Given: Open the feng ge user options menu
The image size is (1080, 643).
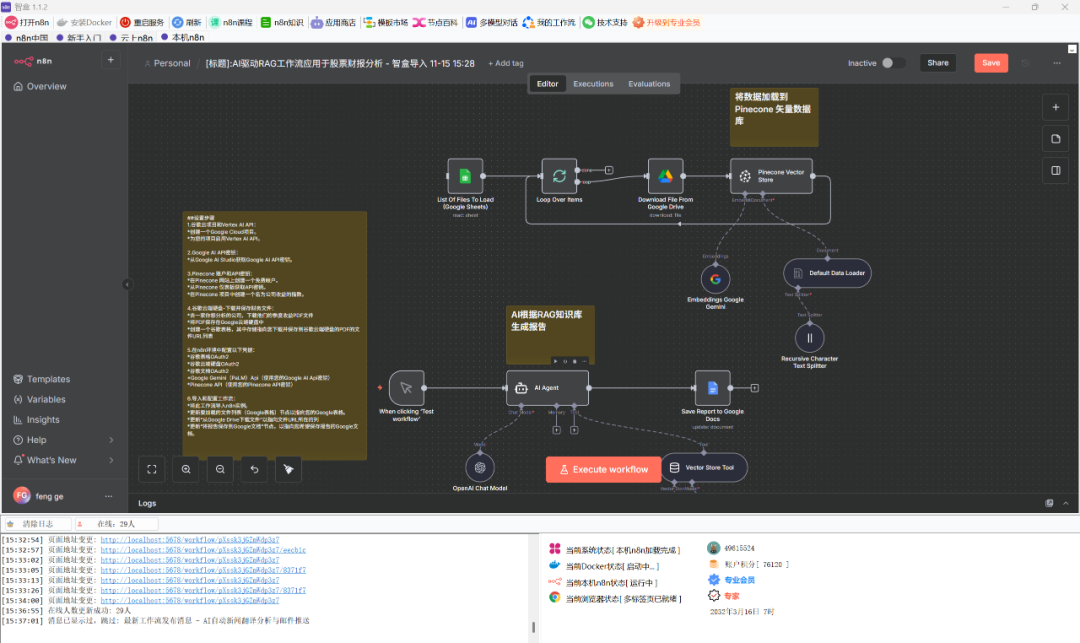Looking at the screenshot, I should click(x=108, y=496).
